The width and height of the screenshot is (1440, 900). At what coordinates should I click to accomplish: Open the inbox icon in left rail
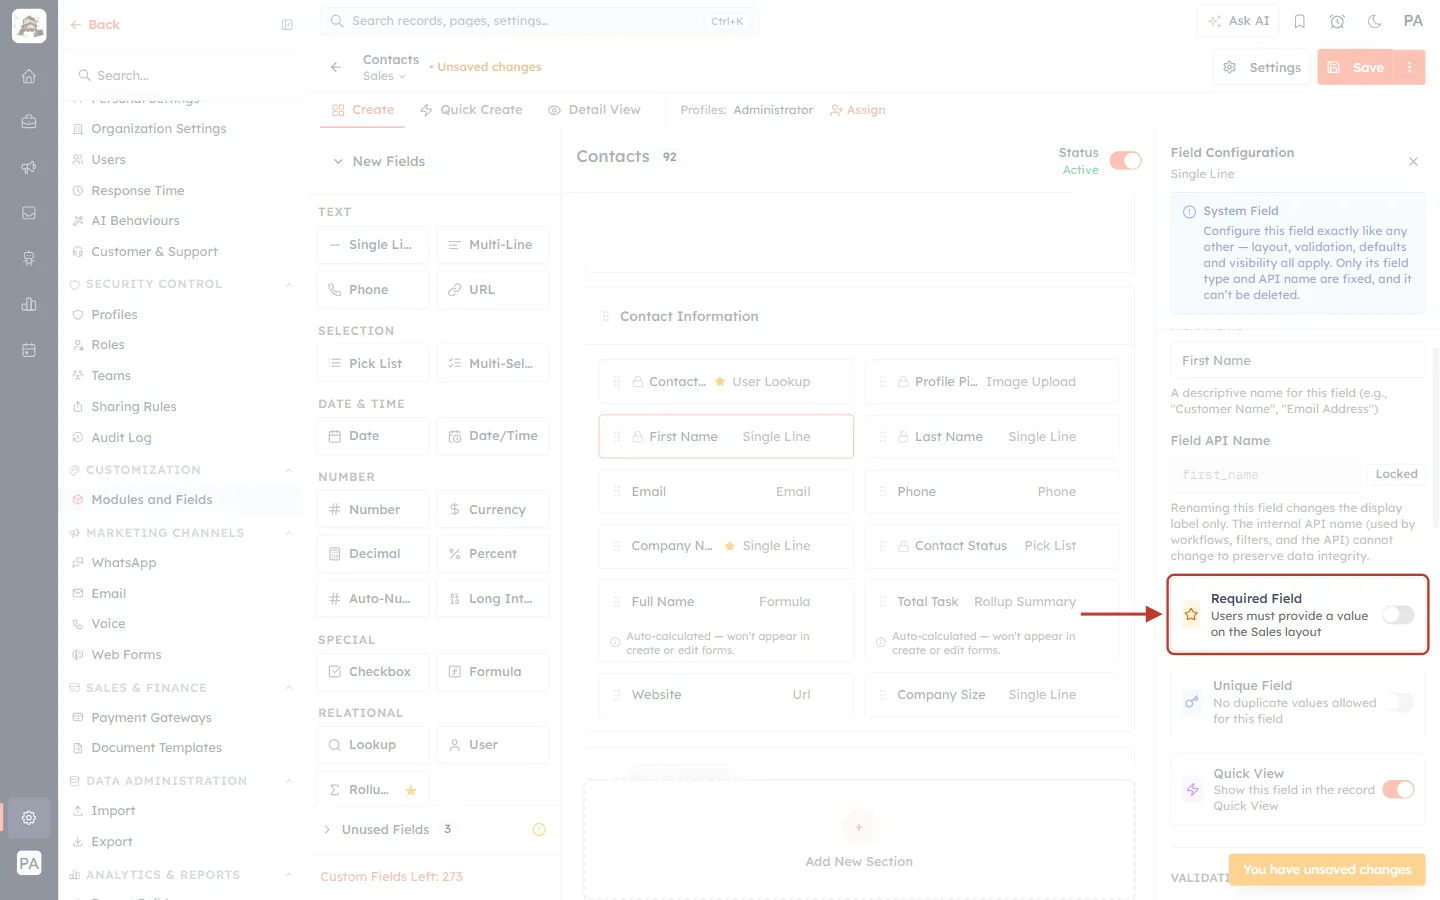click(x=29, y=213)
